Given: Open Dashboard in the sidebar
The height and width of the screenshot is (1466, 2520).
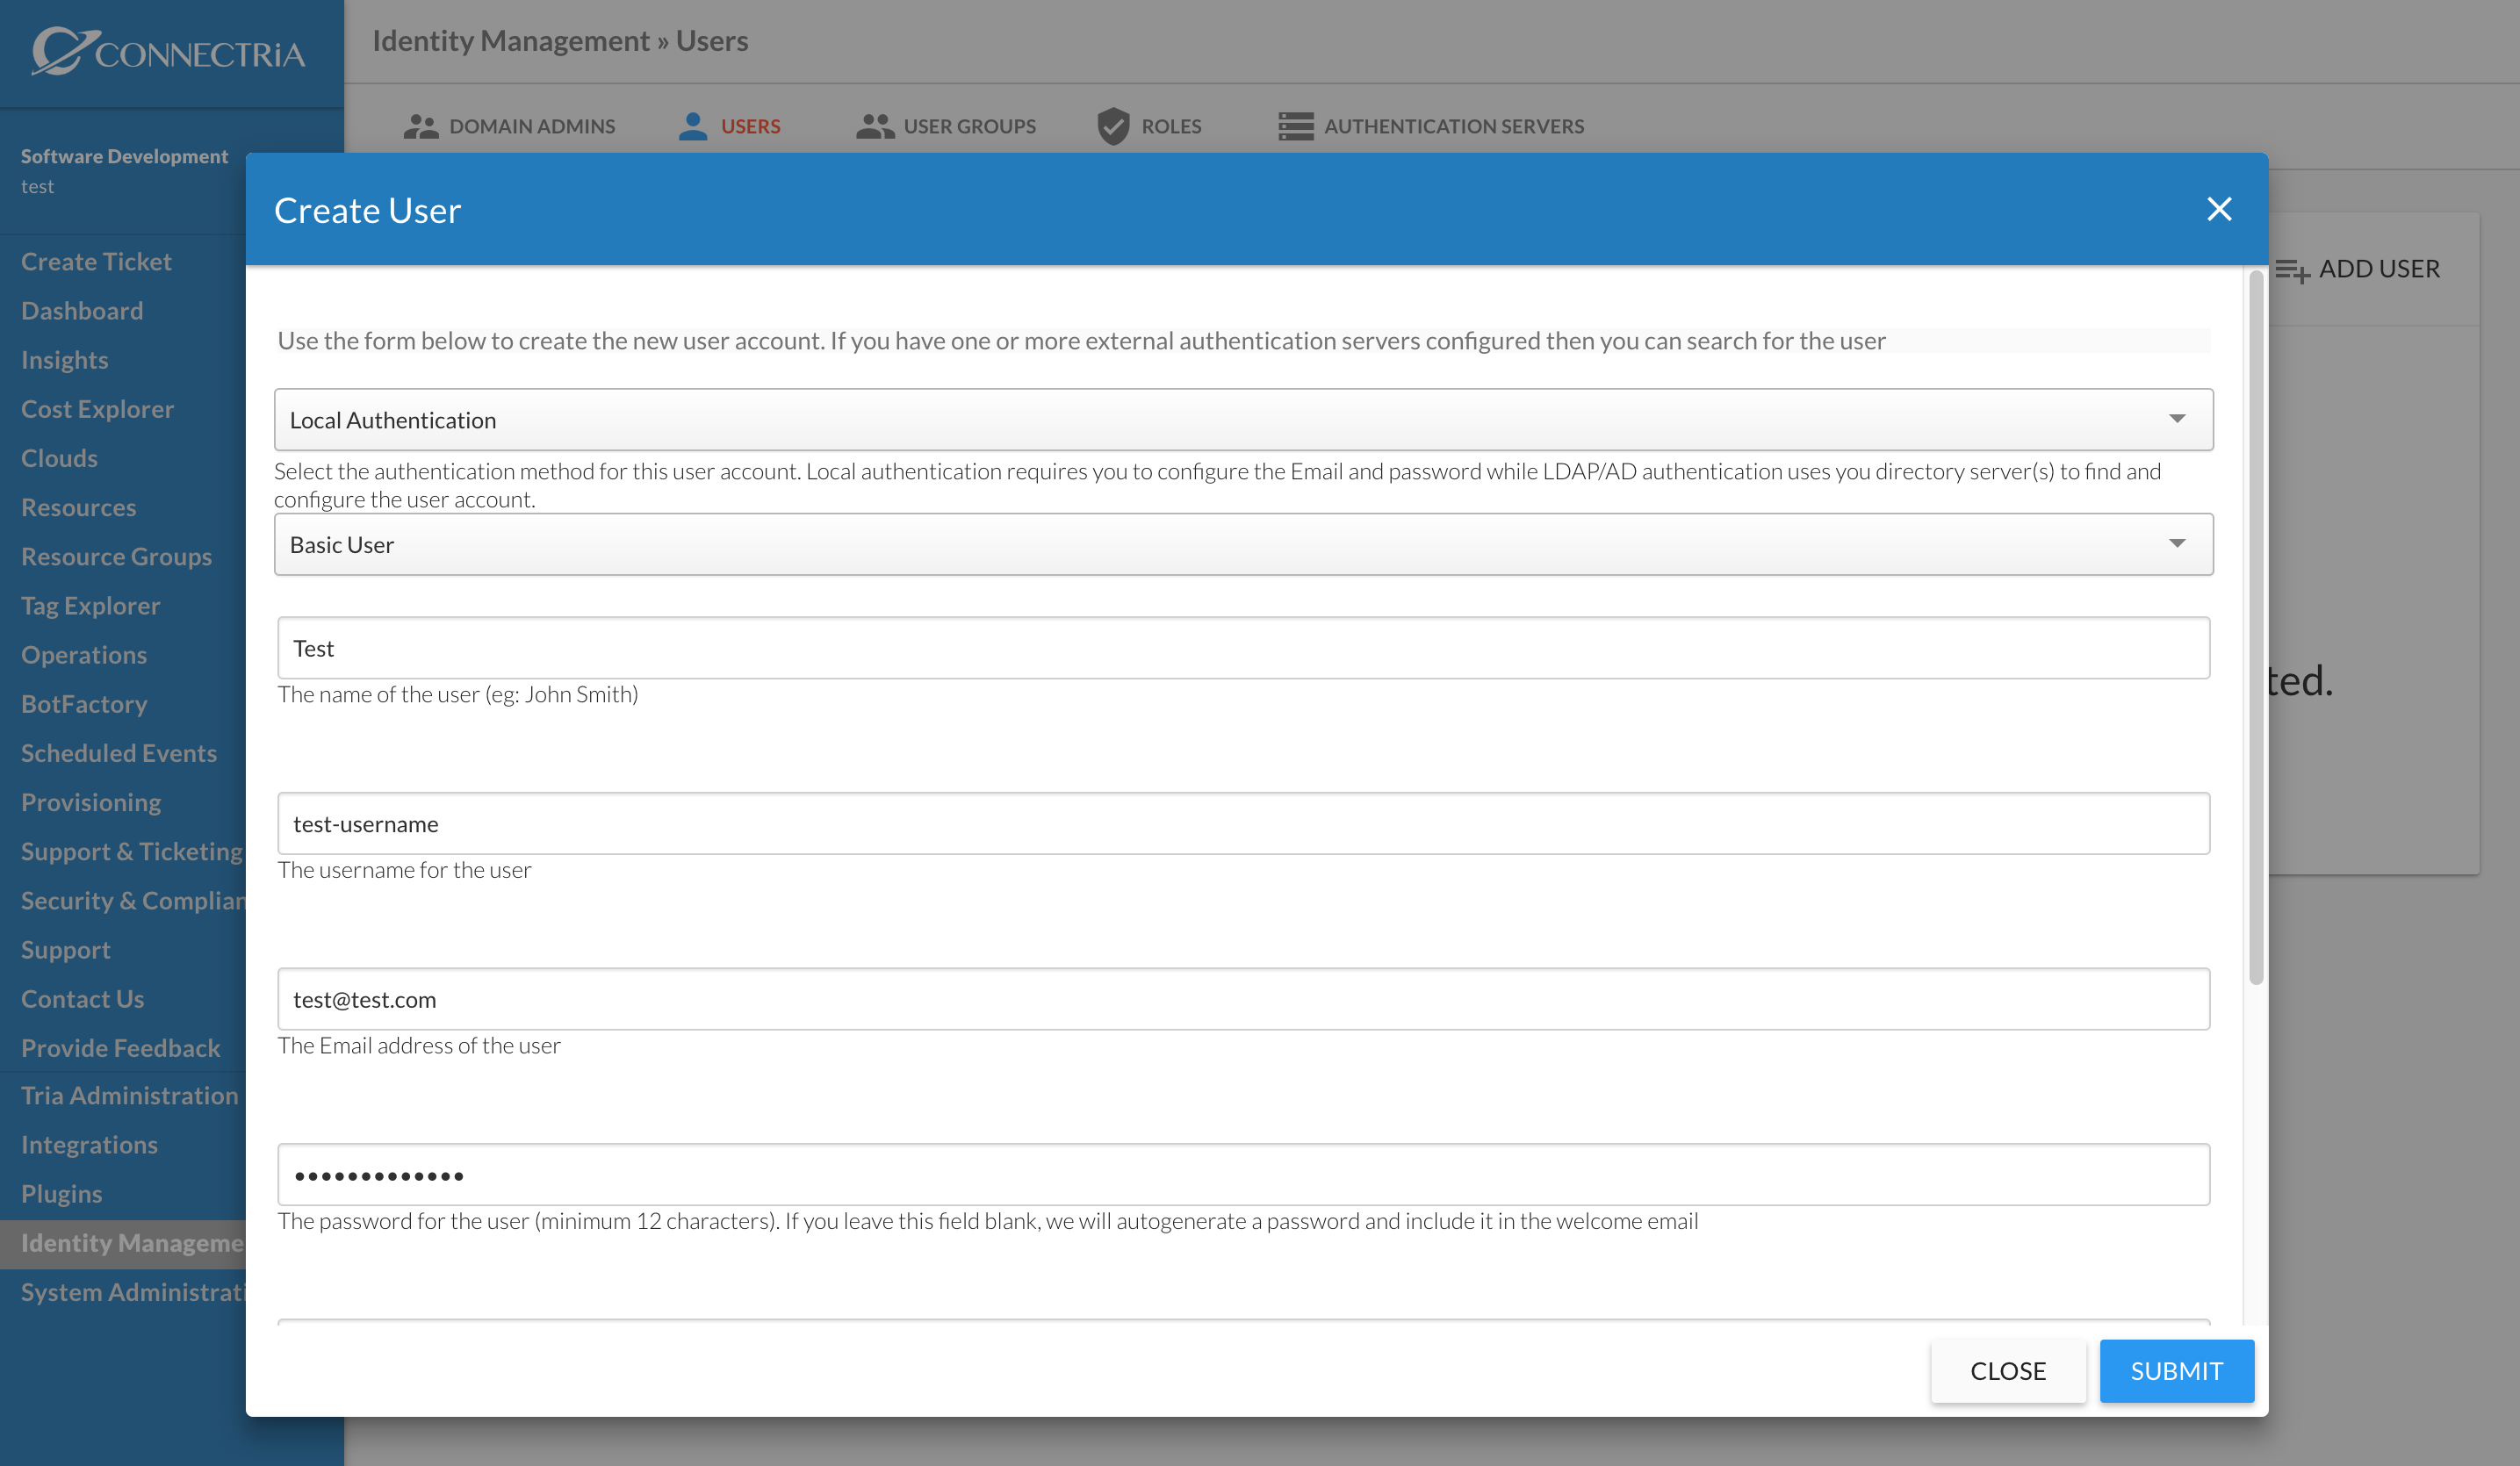Looking at the screenshot, I should click(x=82, y=310).
